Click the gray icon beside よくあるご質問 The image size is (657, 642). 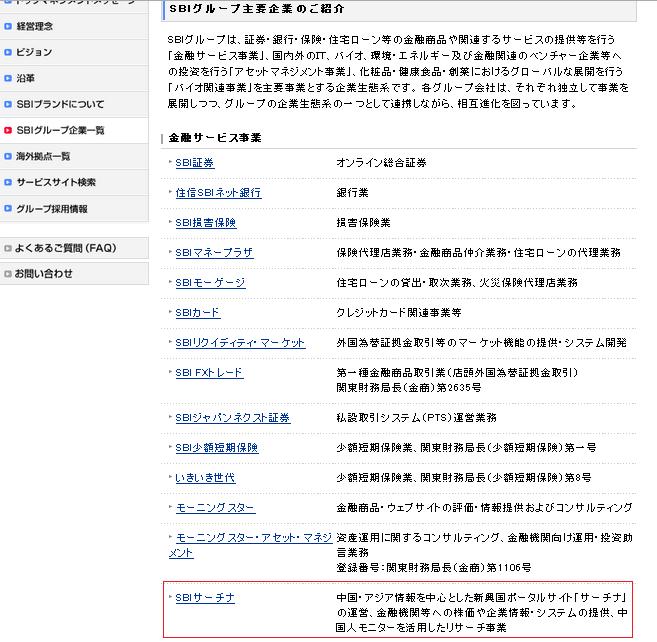tap(8, 248)
